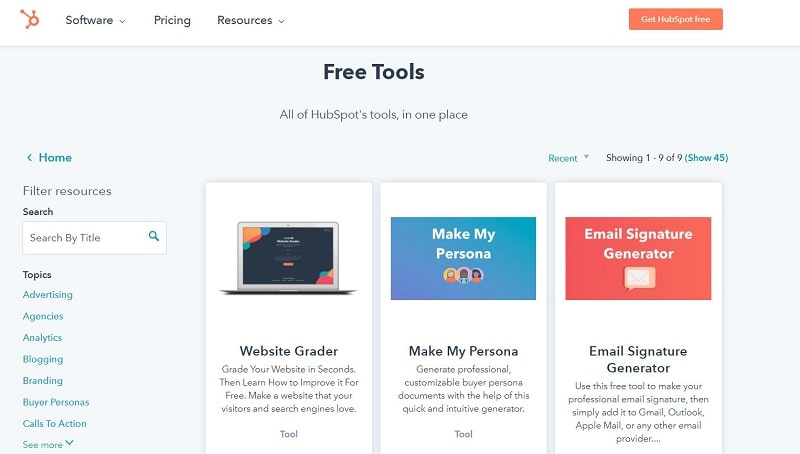Click the back chevron beside Home

[x=29, y=158]
